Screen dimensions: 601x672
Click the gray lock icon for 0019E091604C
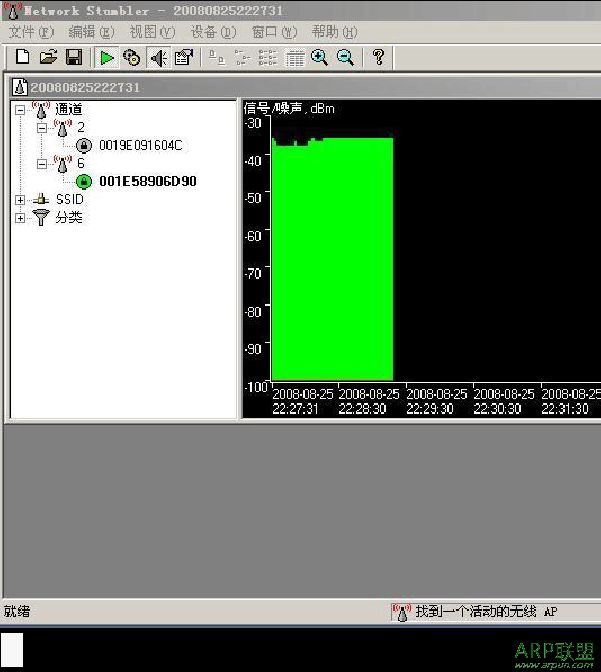84,146
